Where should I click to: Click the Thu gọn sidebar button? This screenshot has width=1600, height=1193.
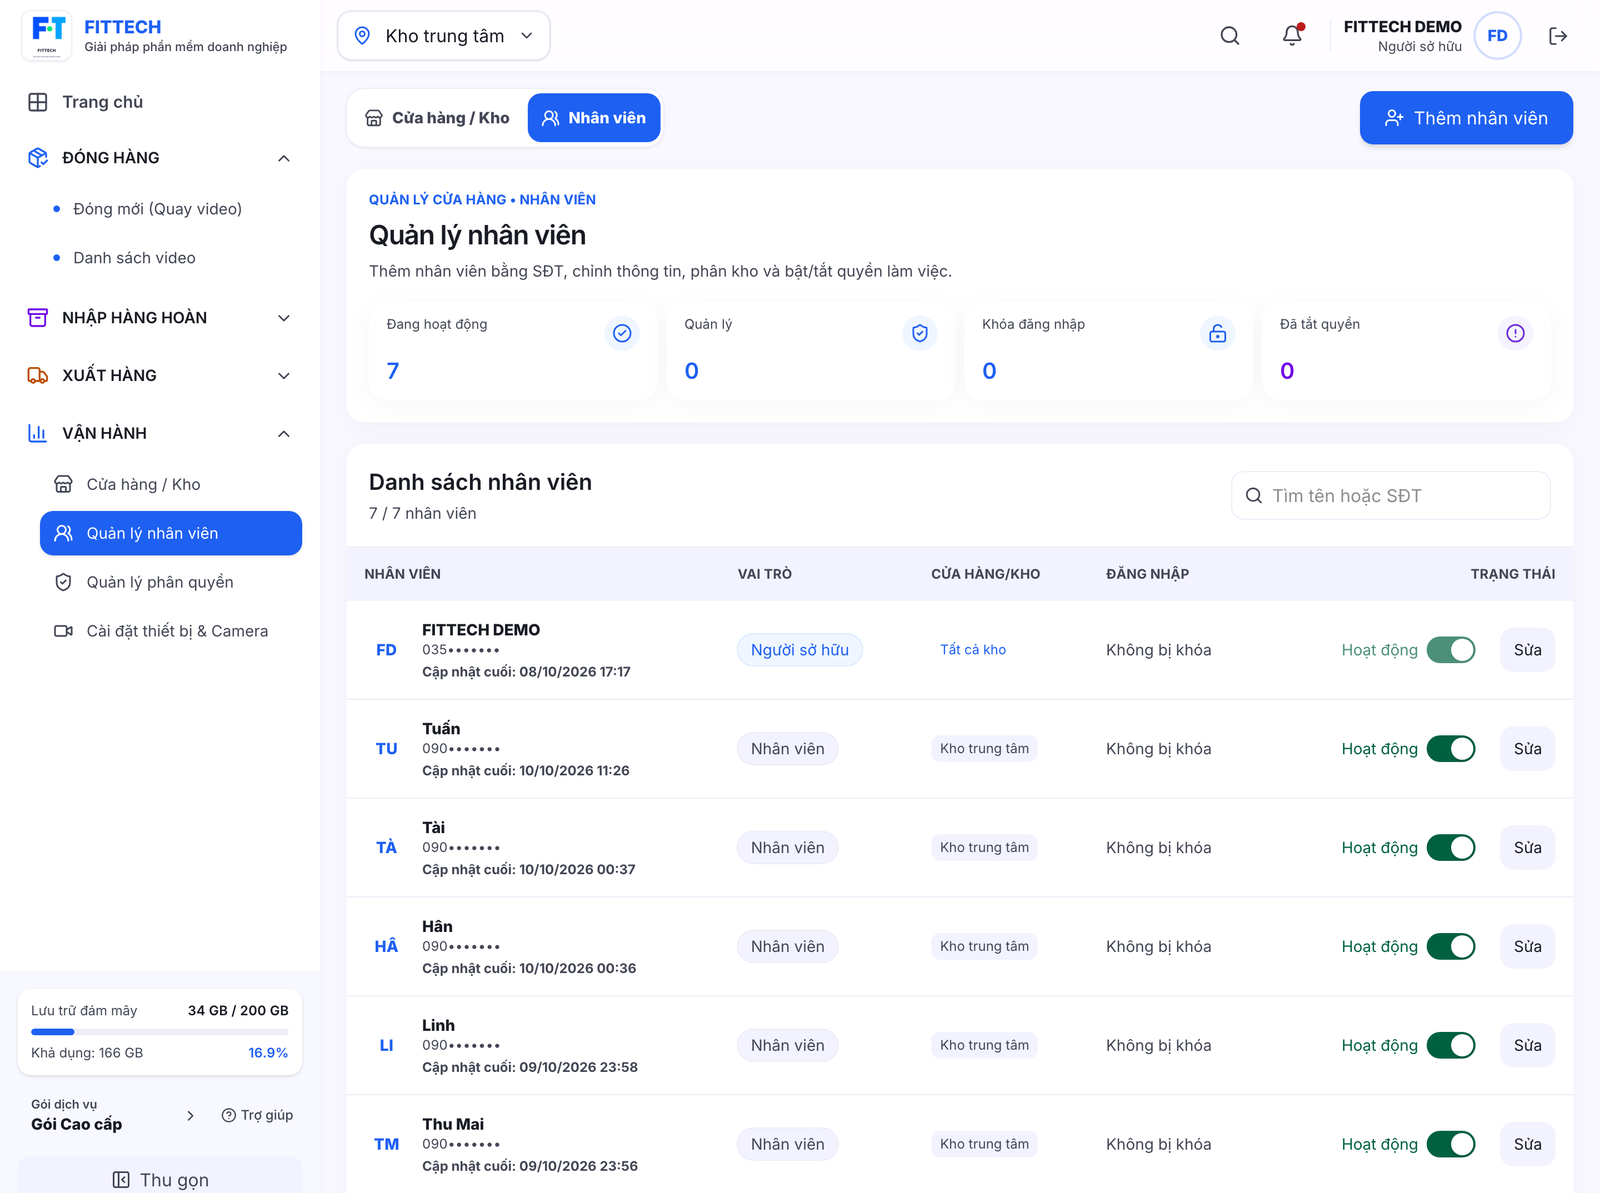160,1178
